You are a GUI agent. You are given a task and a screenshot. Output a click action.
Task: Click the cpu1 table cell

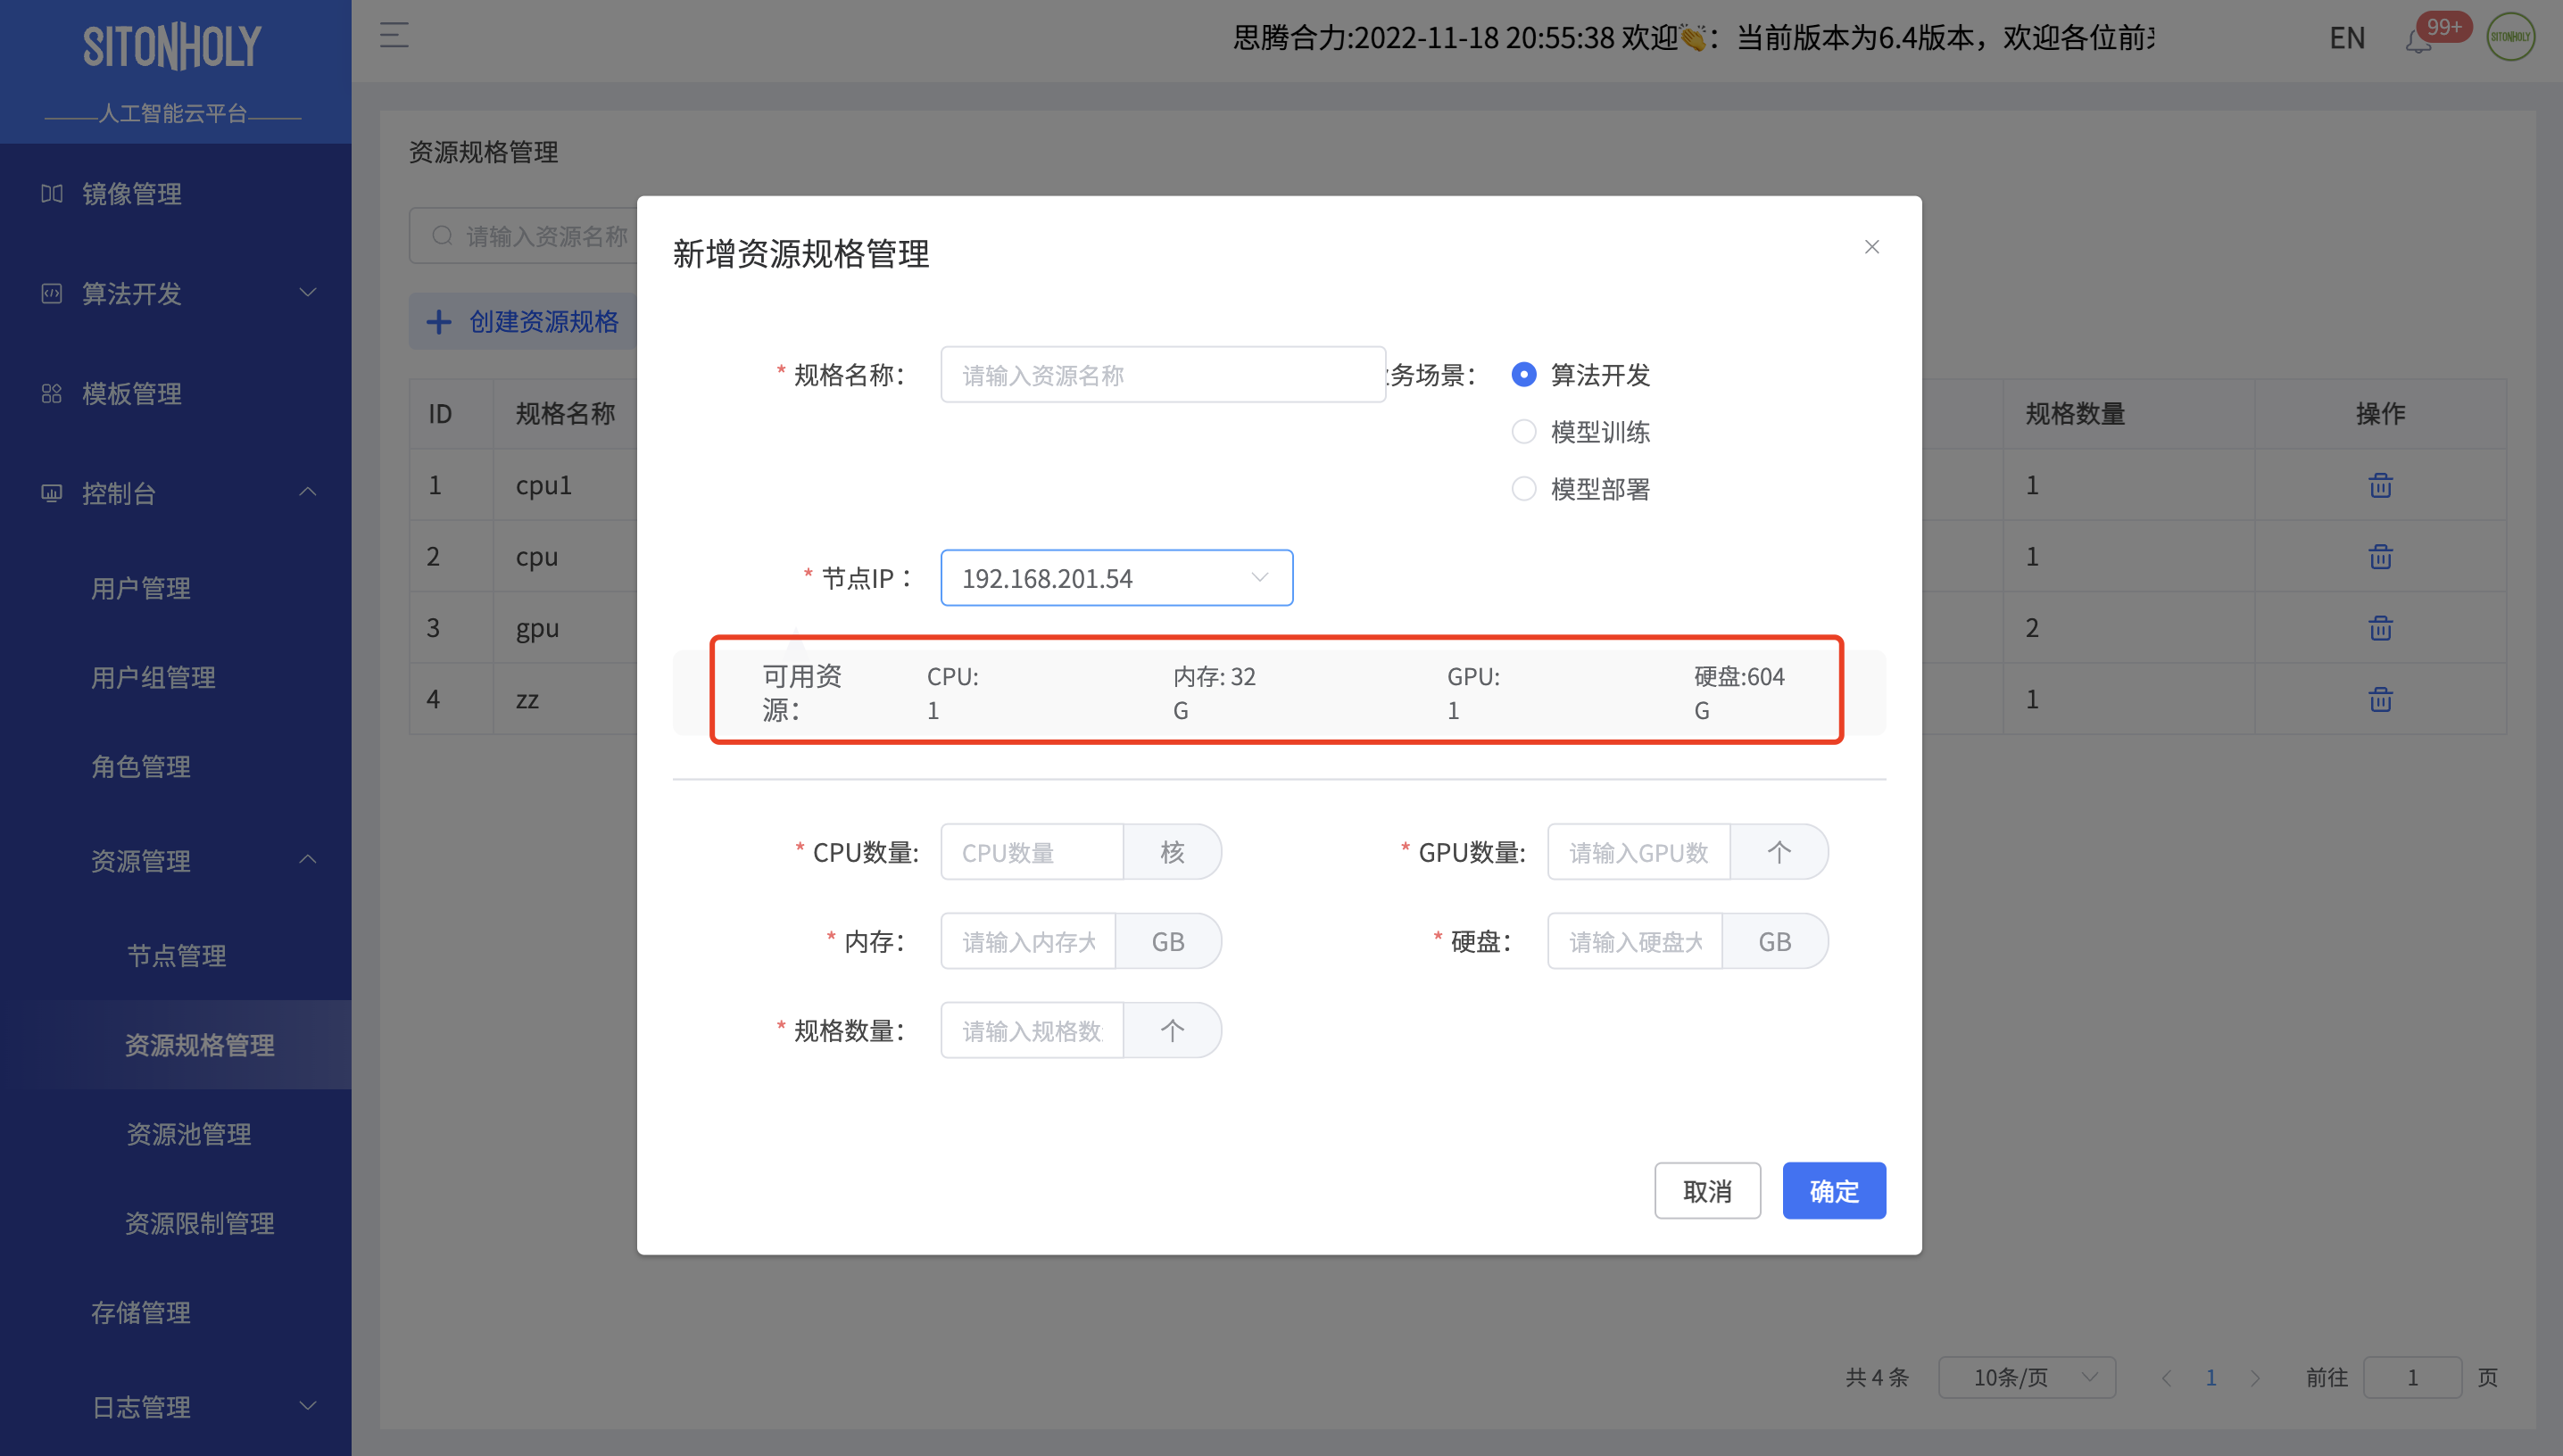click(544, 485)
